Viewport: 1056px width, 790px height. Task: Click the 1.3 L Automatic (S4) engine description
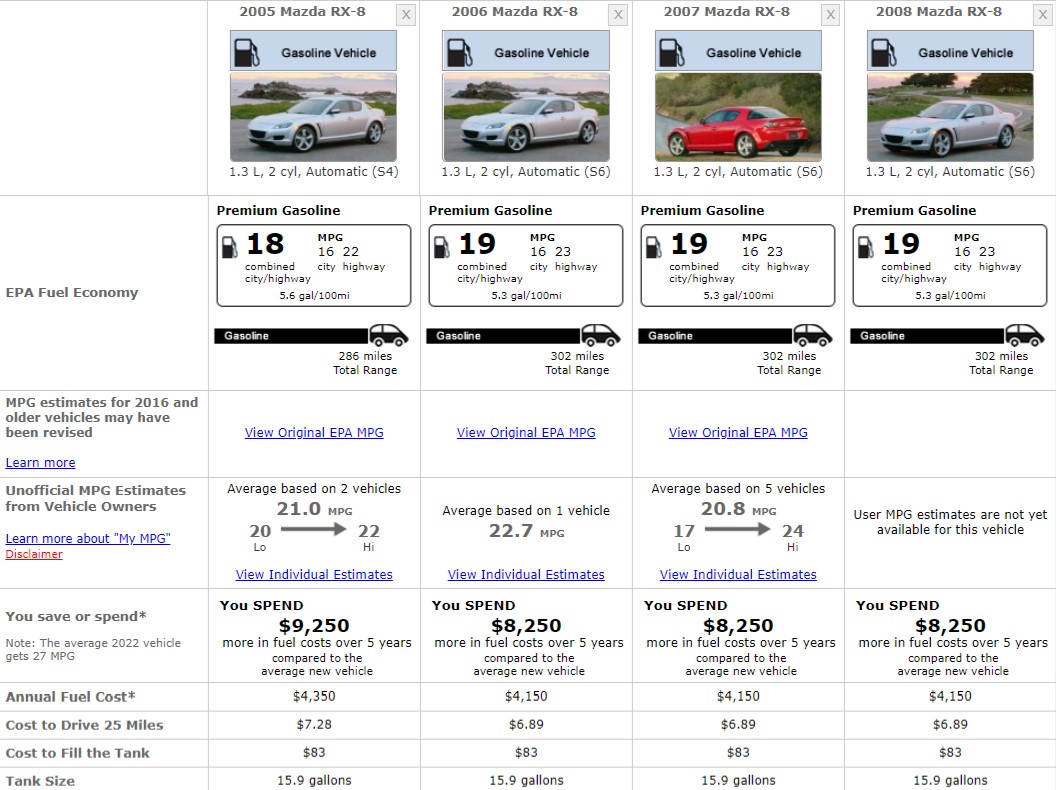coord(314,172)
